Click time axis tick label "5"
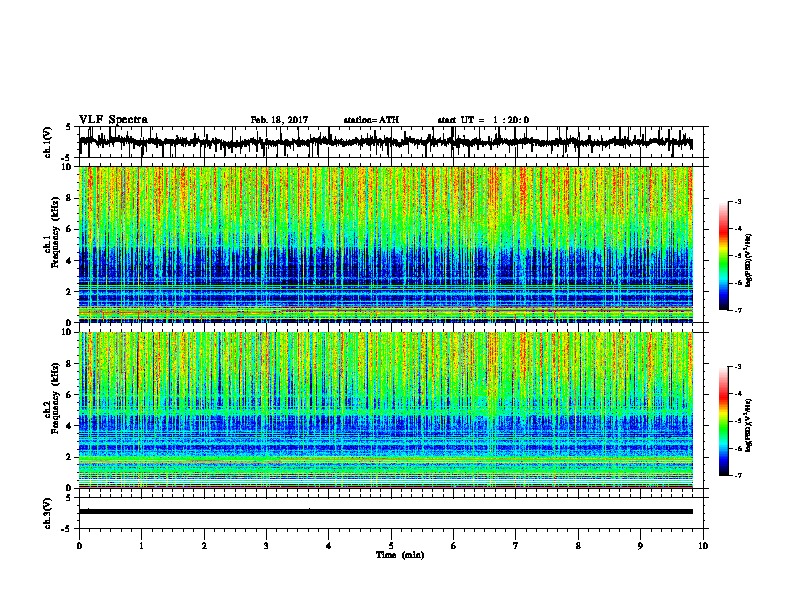Screen dimensions: 792x612 391,546
